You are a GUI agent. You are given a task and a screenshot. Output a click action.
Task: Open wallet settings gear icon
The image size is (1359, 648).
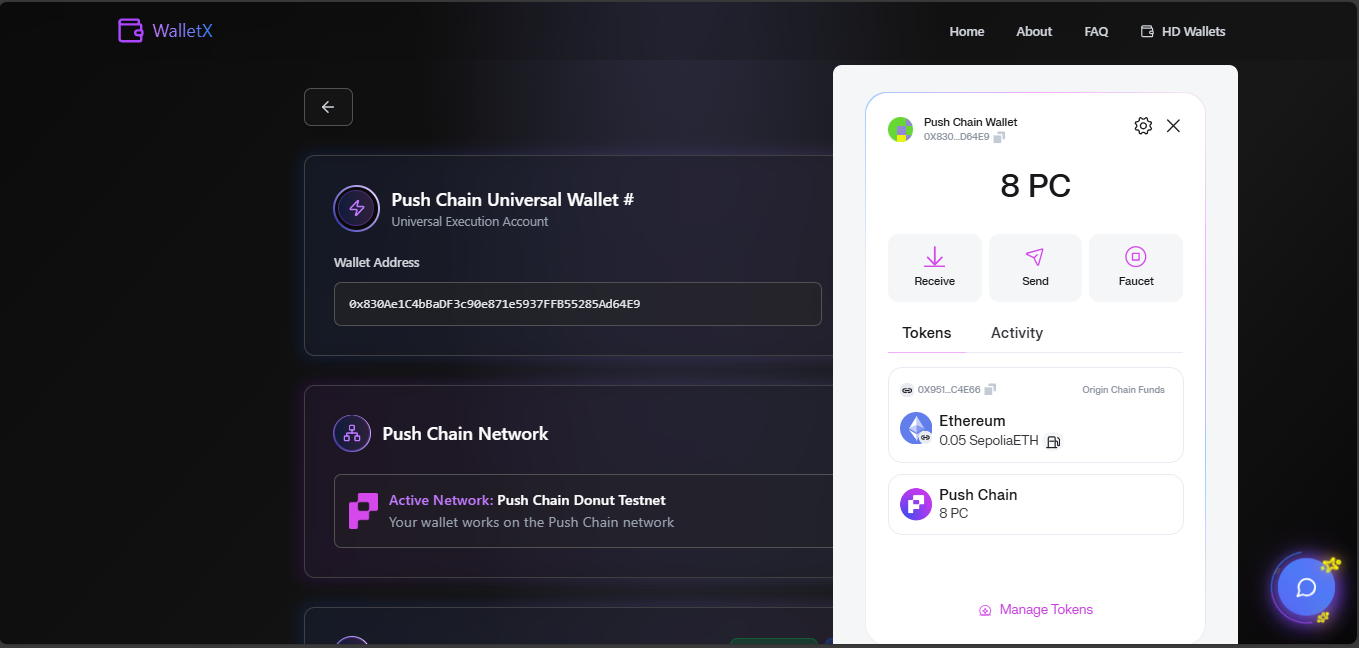click(x=1143, y=126)
